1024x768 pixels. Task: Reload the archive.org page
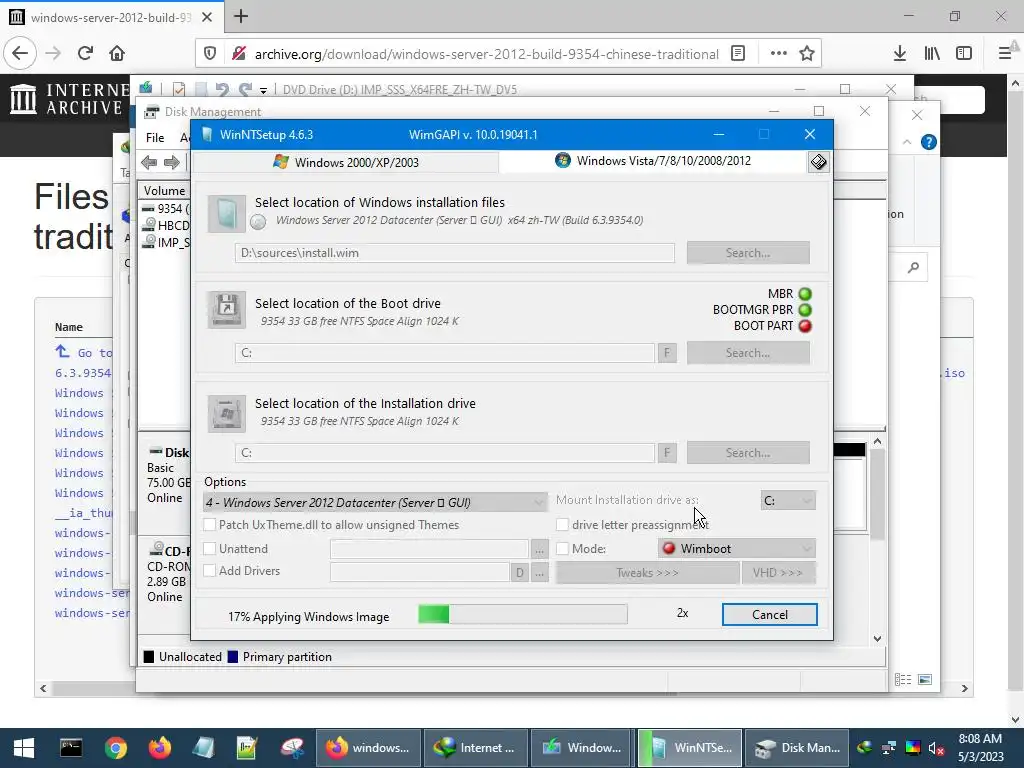pyautogui.click(x=85, y=53)
